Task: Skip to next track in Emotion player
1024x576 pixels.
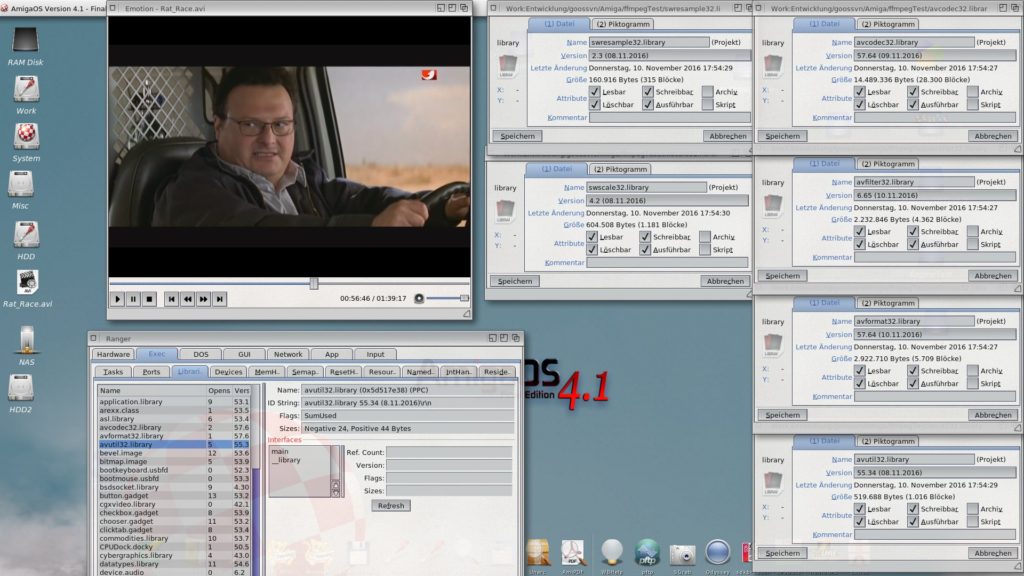Action: (x=219, y=299)
